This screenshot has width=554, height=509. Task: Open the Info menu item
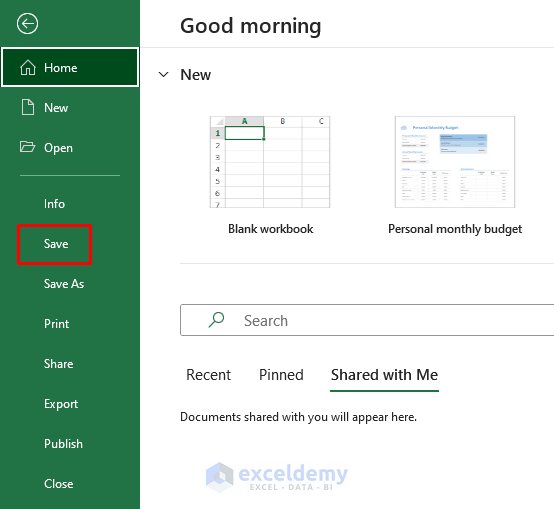point(54,204)
